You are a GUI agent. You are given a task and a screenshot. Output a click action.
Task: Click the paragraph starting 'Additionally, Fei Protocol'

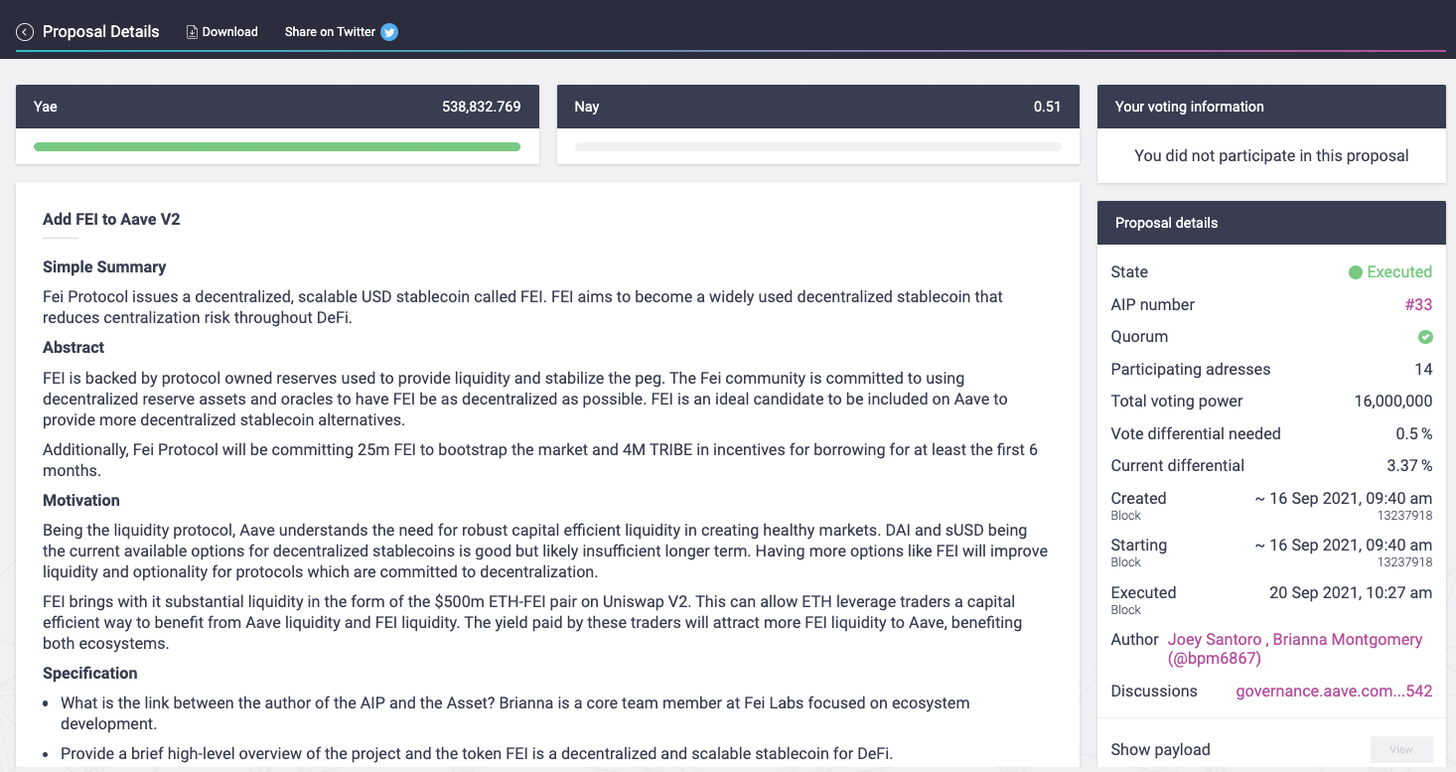pyautogui.click(x=540, y=459)
